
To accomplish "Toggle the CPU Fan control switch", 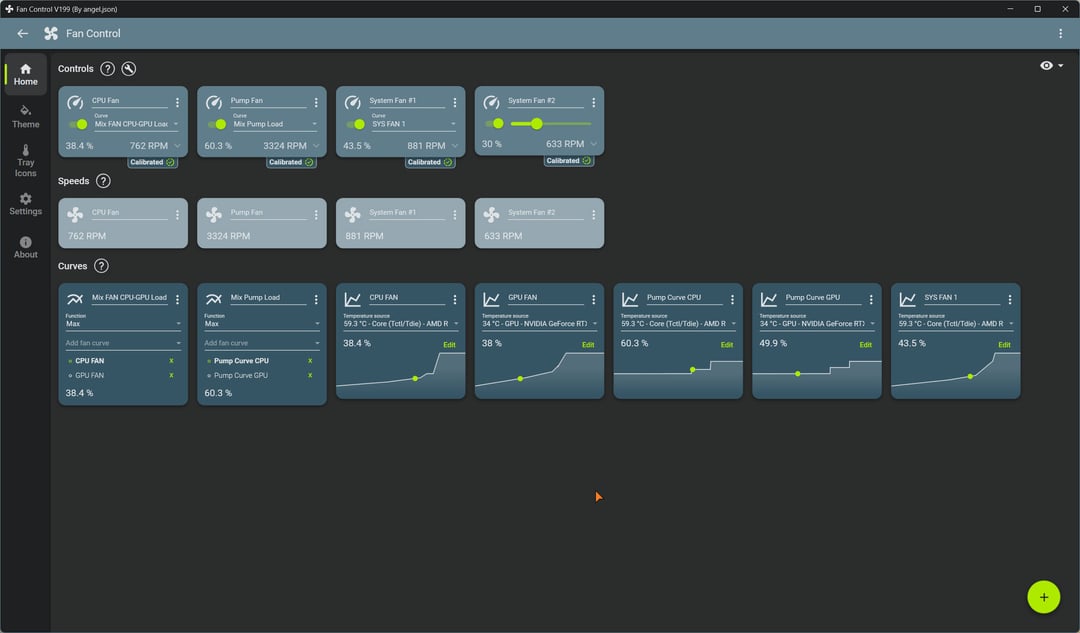I will point(79,124).
